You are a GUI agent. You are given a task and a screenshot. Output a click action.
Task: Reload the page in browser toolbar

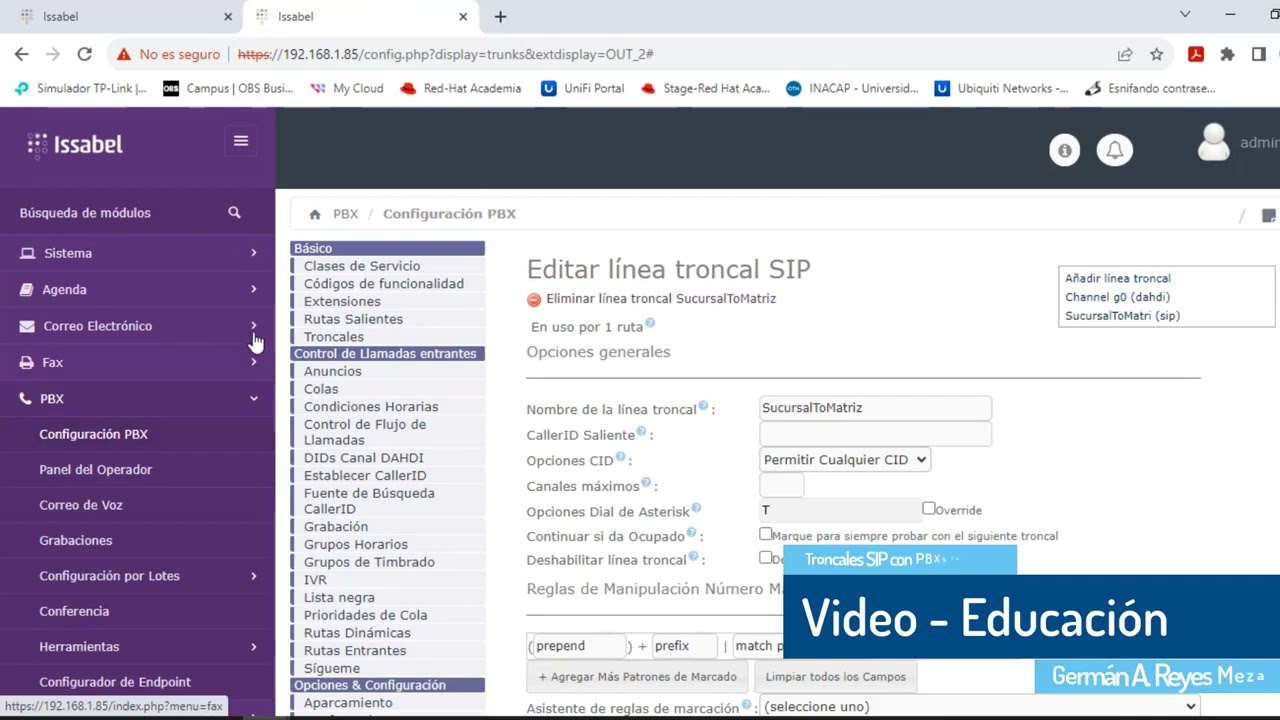pyautogui.click(x=84, y=54)
